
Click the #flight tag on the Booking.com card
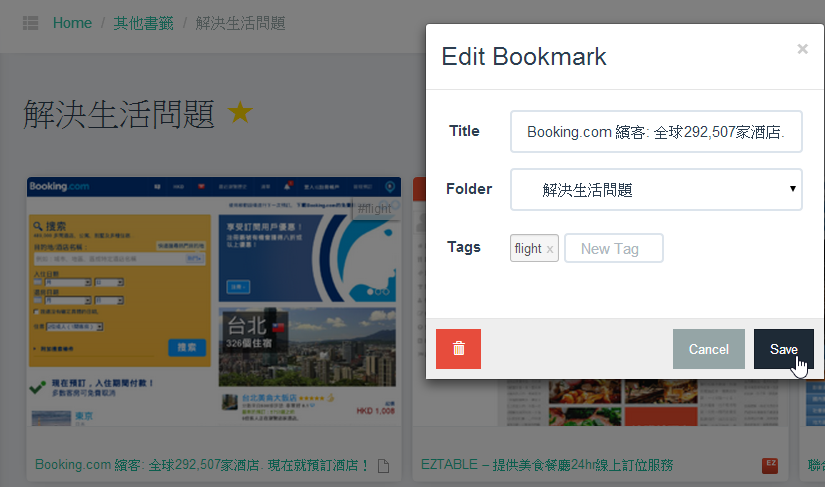coord(375,209)
